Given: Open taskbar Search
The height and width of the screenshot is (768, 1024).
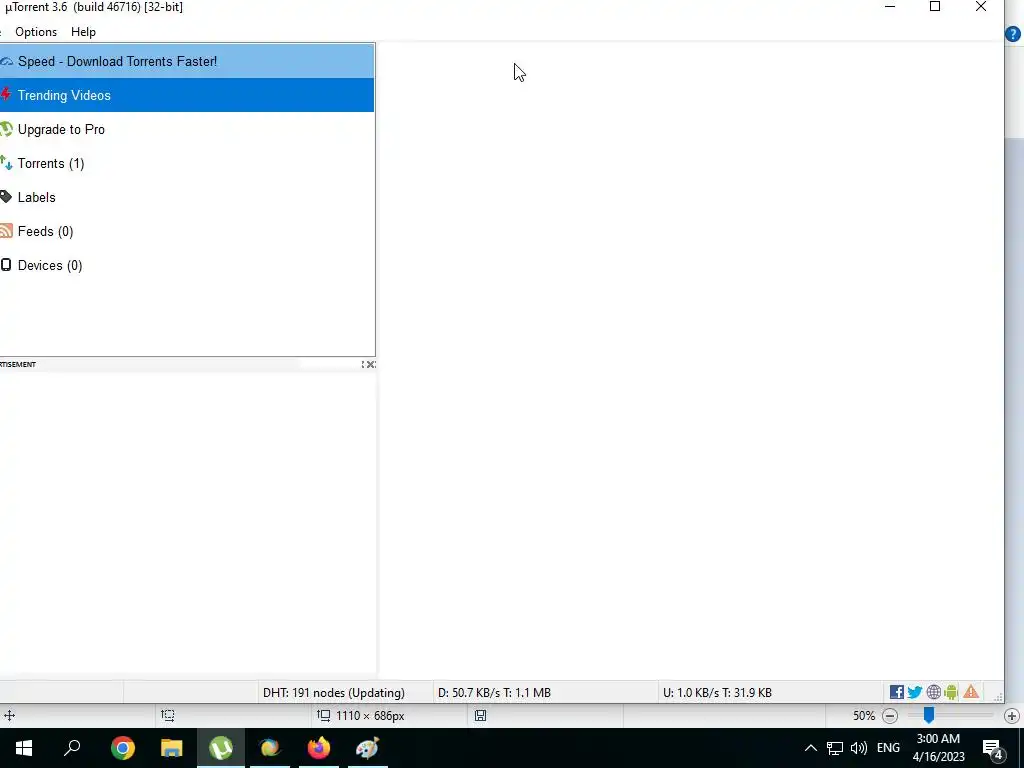Looking at the screenshot, I should pyautogui.click(x=72, y=748).
